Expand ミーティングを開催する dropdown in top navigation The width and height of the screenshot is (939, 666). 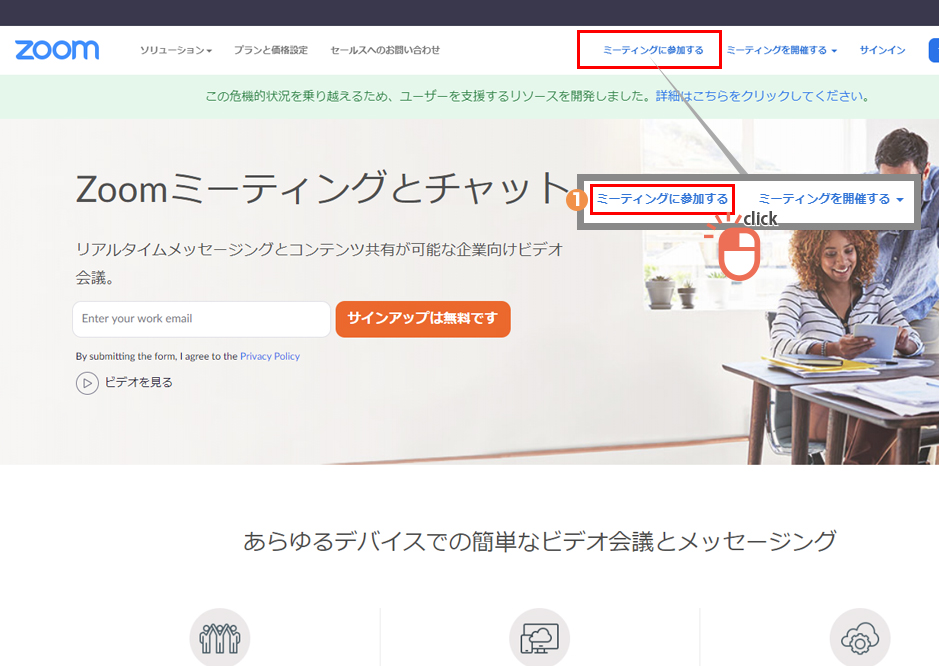point(782,50)
